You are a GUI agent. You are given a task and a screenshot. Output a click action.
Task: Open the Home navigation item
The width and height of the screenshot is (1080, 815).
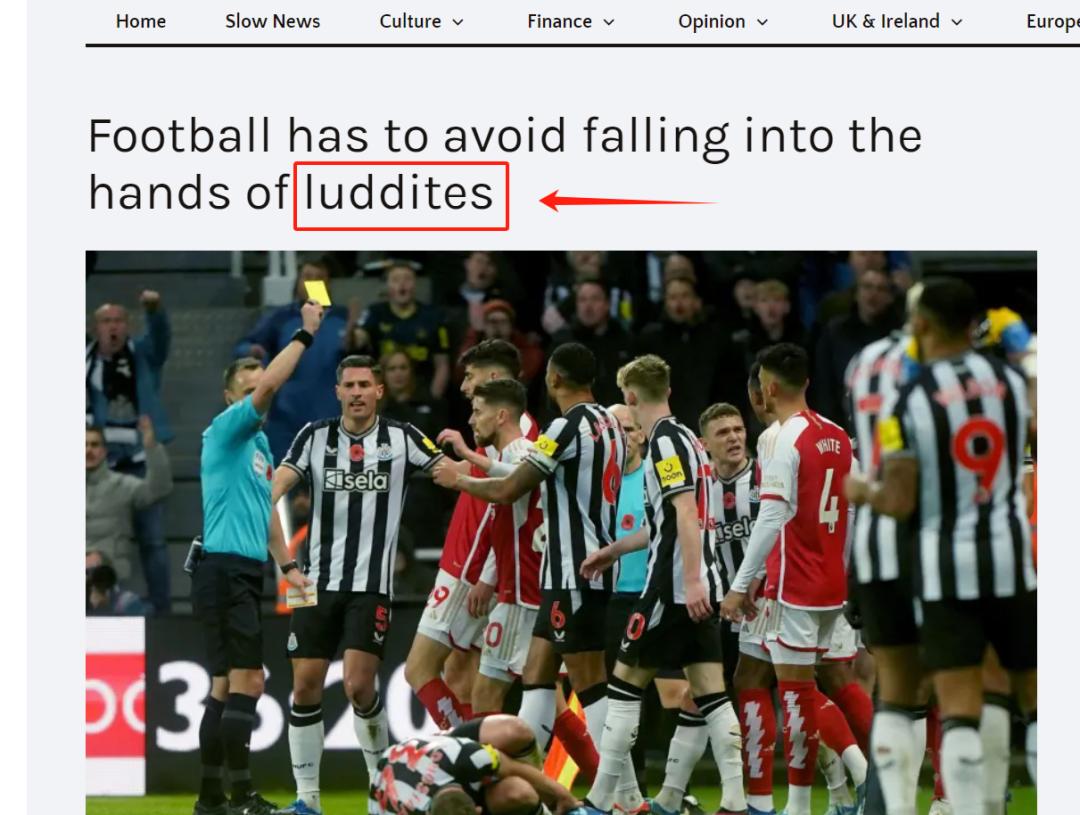[x=141, y=21]
